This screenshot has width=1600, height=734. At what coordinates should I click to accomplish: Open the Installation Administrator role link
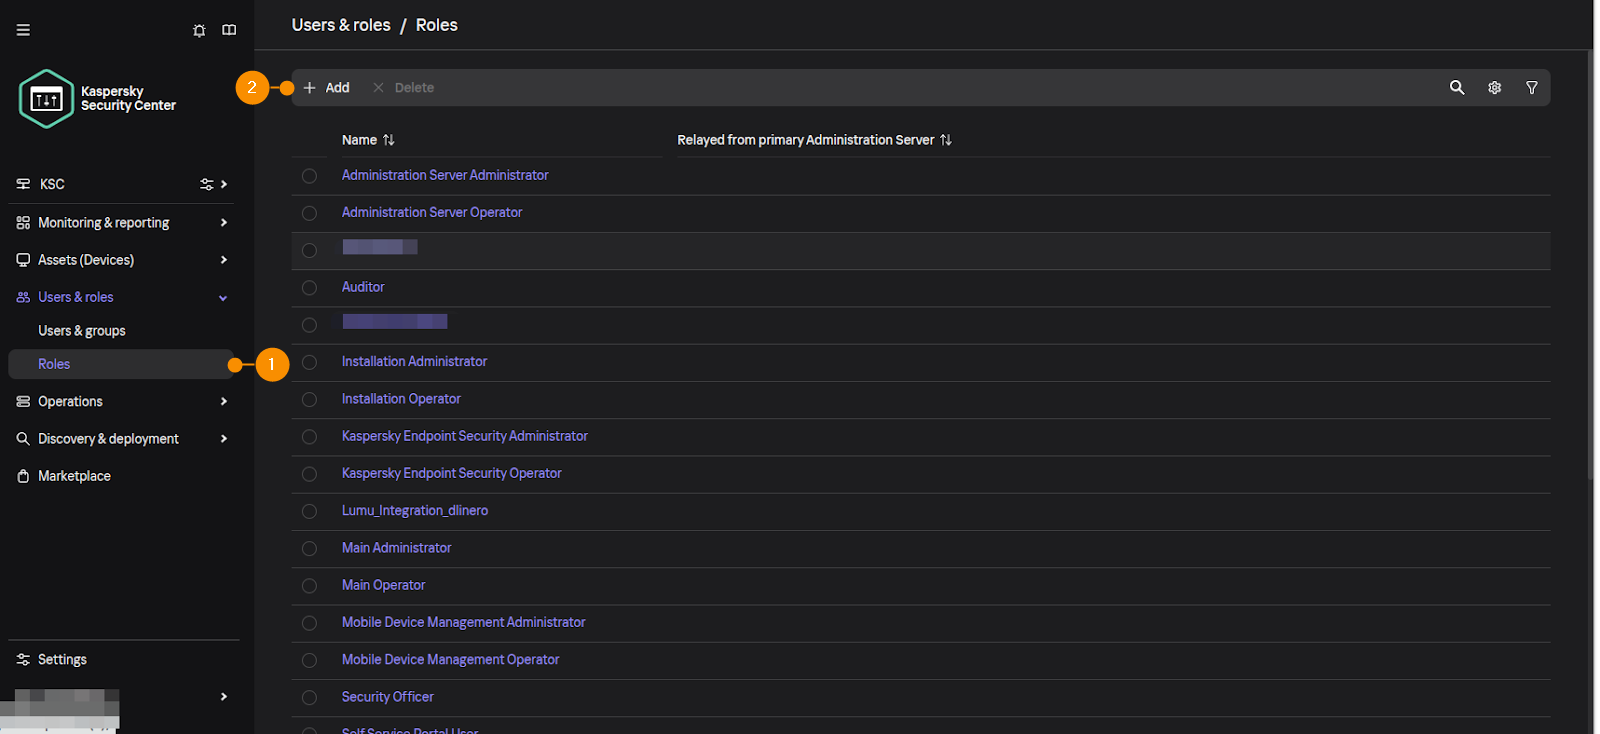coord(414,362)
